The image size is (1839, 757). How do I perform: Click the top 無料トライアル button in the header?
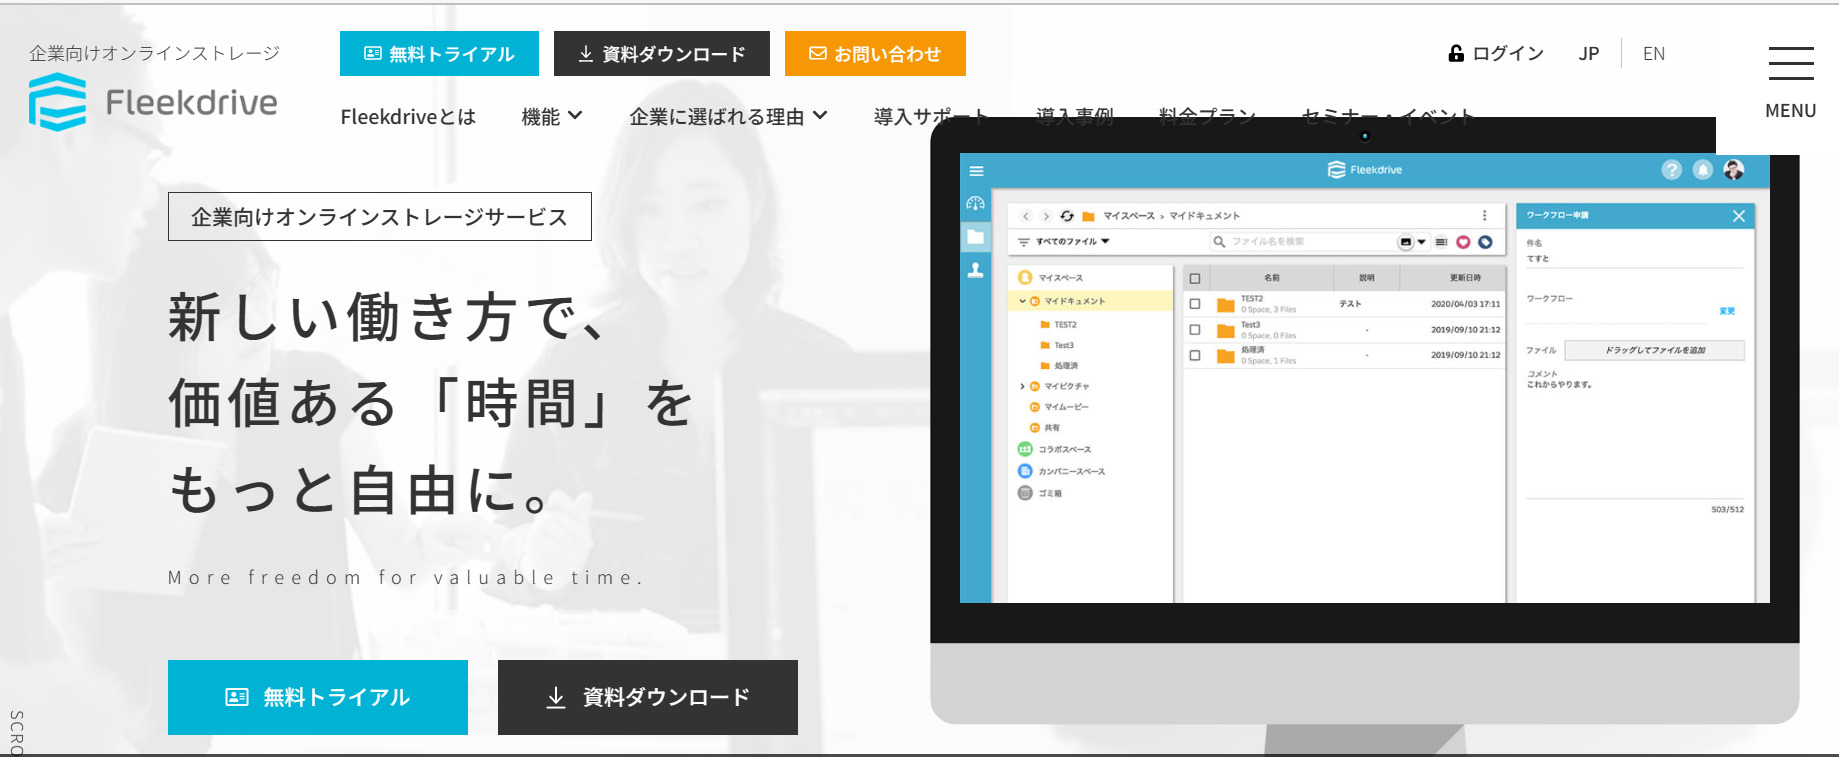[439, 54]
